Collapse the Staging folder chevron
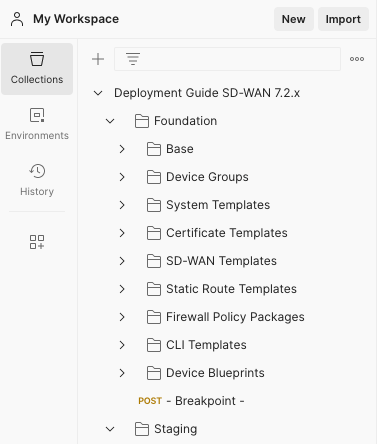The width and height of the screenshot is (377, 444). (x=110, y=429)
